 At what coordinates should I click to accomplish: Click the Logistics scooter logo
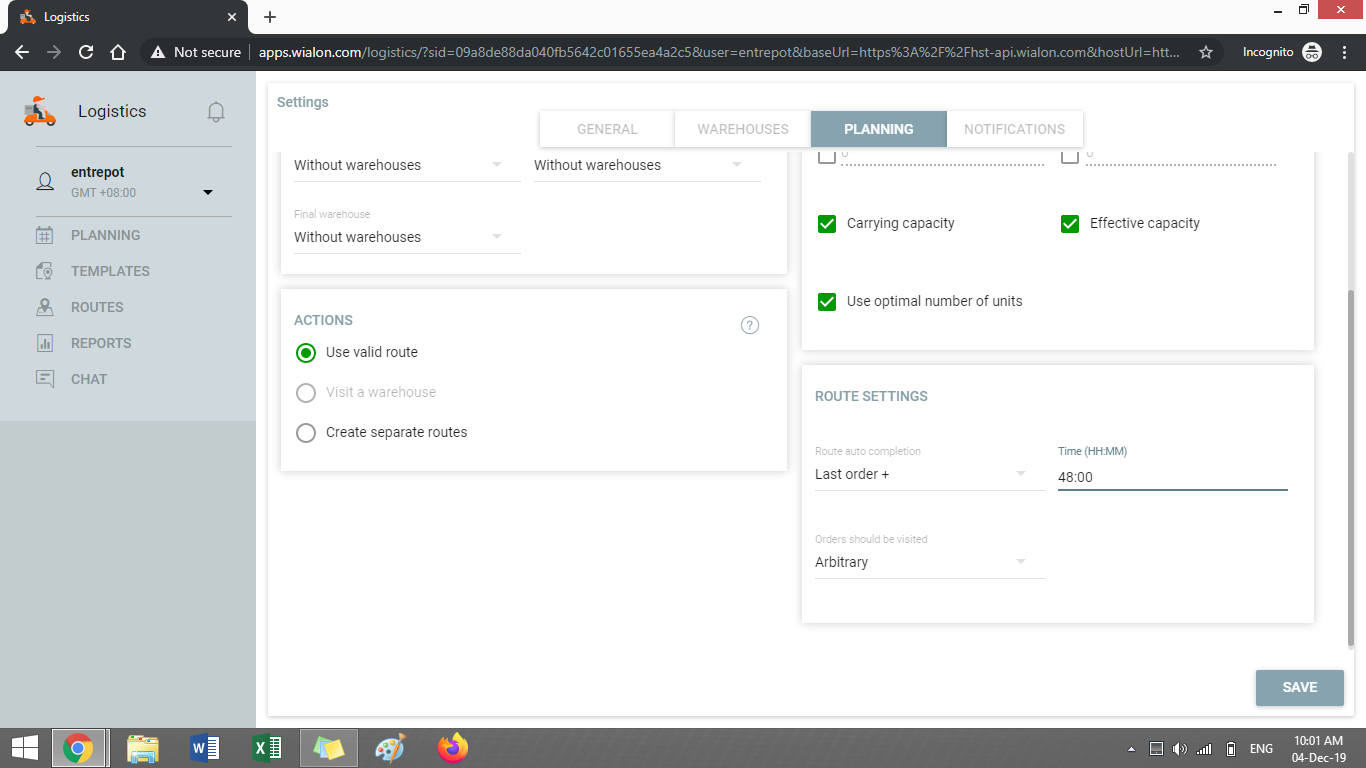tap(40, 111)
